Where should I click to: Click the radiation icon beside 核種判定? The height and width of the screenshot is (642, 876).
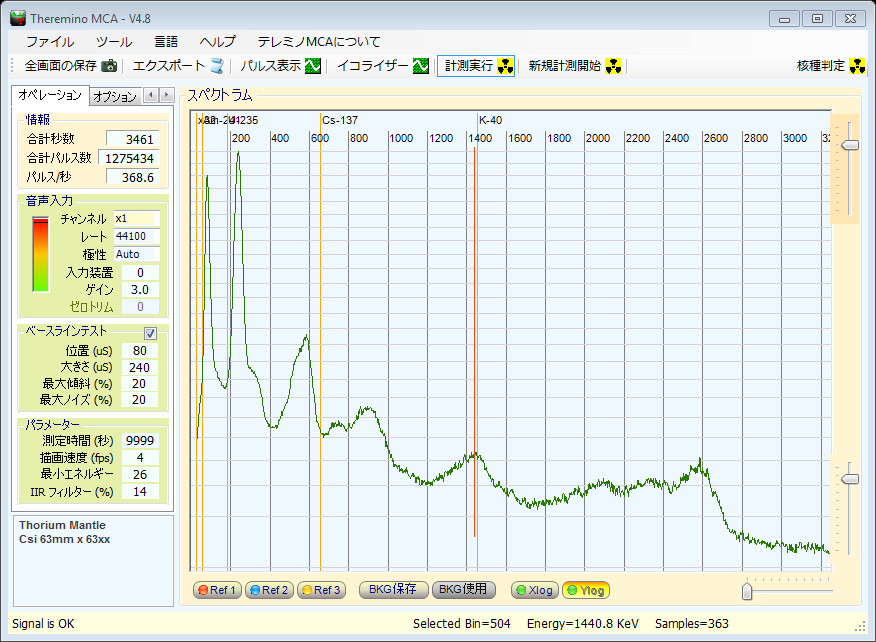click(857, 66)
